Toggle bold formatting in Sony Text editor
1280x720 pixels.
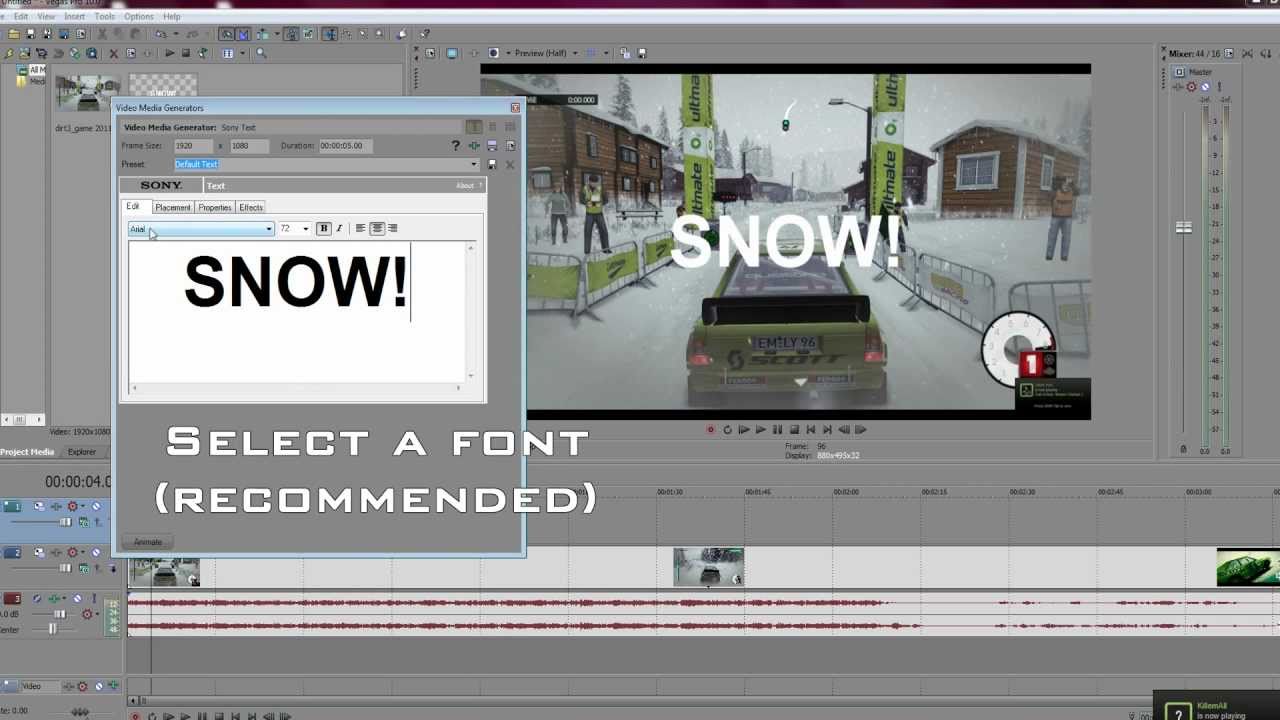(323, 228)
